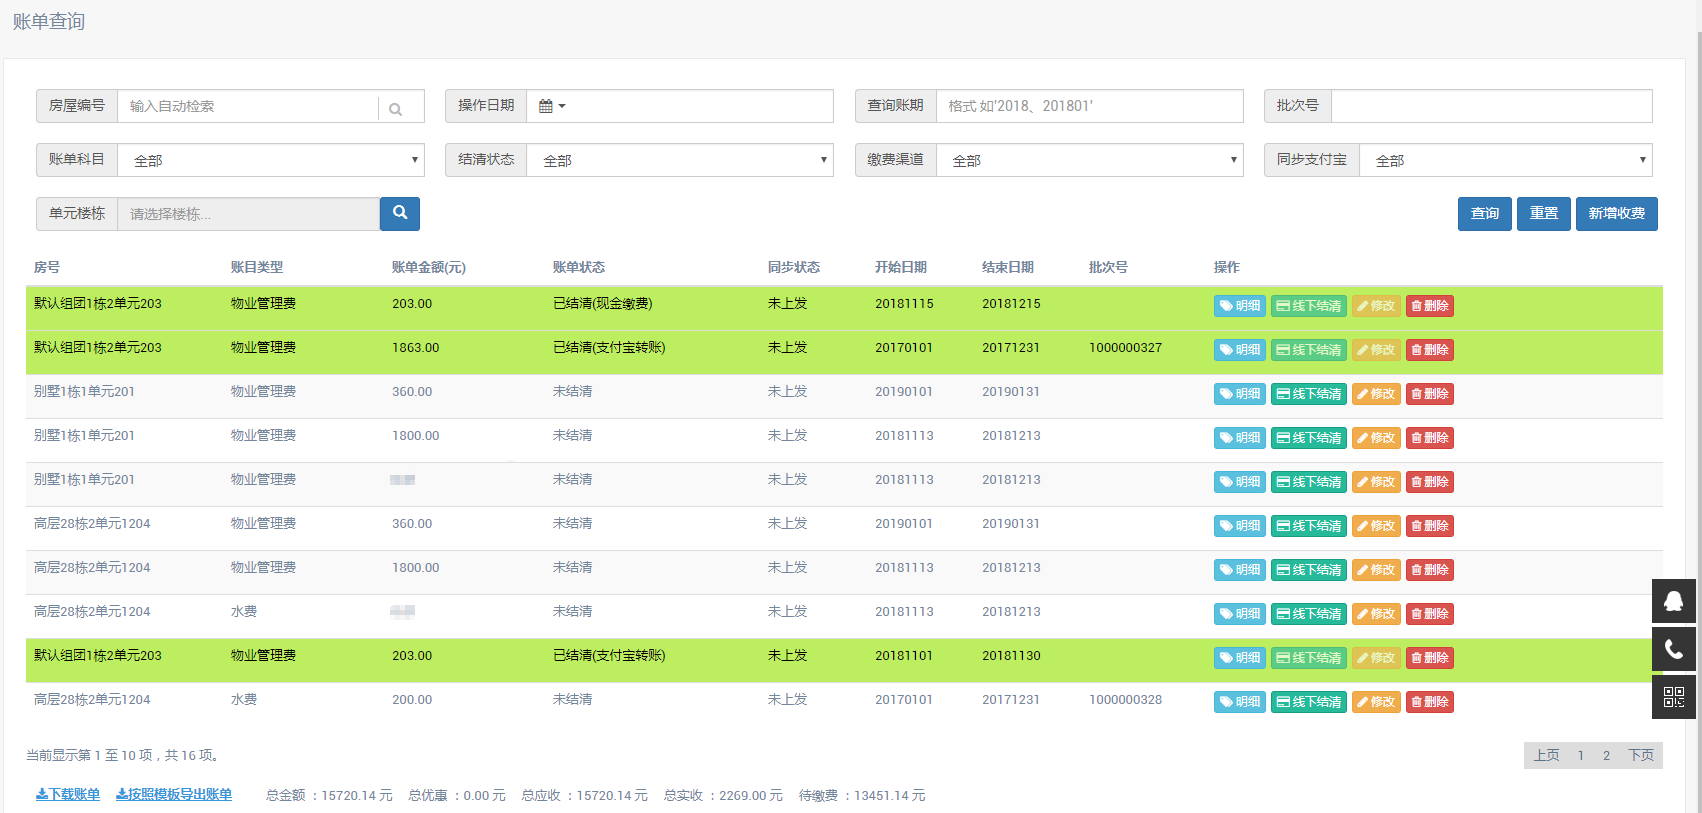Screen dimensions: 1702x813
Task: Sort by the 开始日期 column header
Action: (901, 267)
